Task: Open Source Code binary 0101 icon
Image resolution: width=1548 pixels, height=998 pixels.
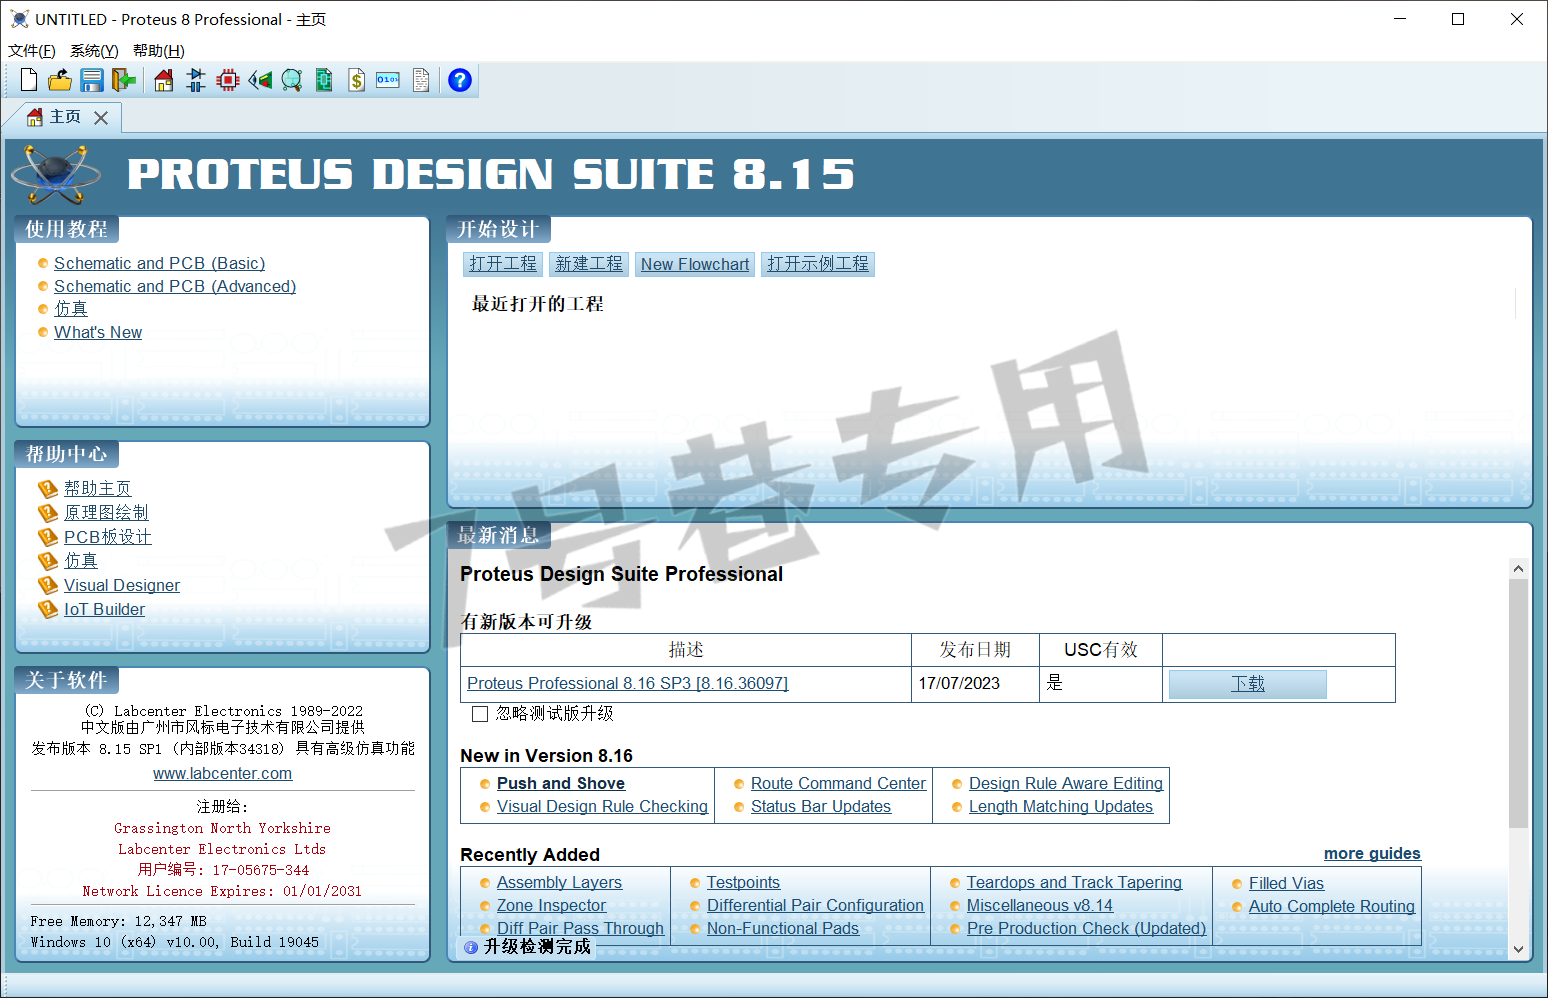Action: click(x=388, y=80)
